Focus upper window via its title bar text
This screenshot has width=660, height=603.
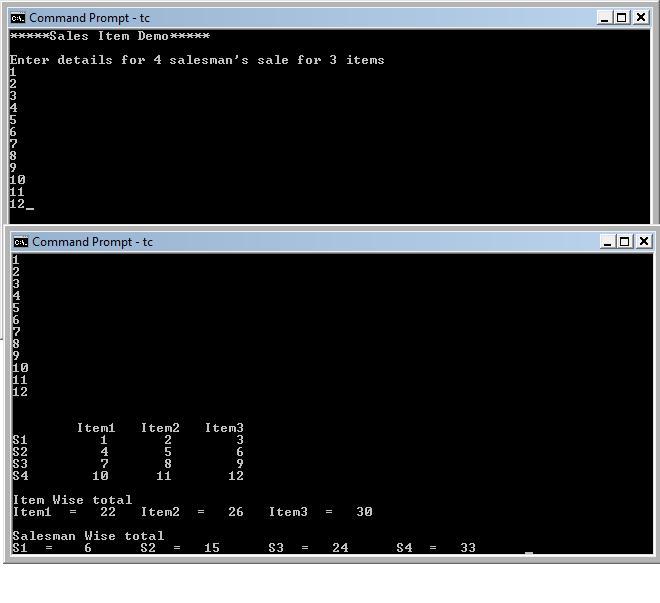[x=89, y=18]
